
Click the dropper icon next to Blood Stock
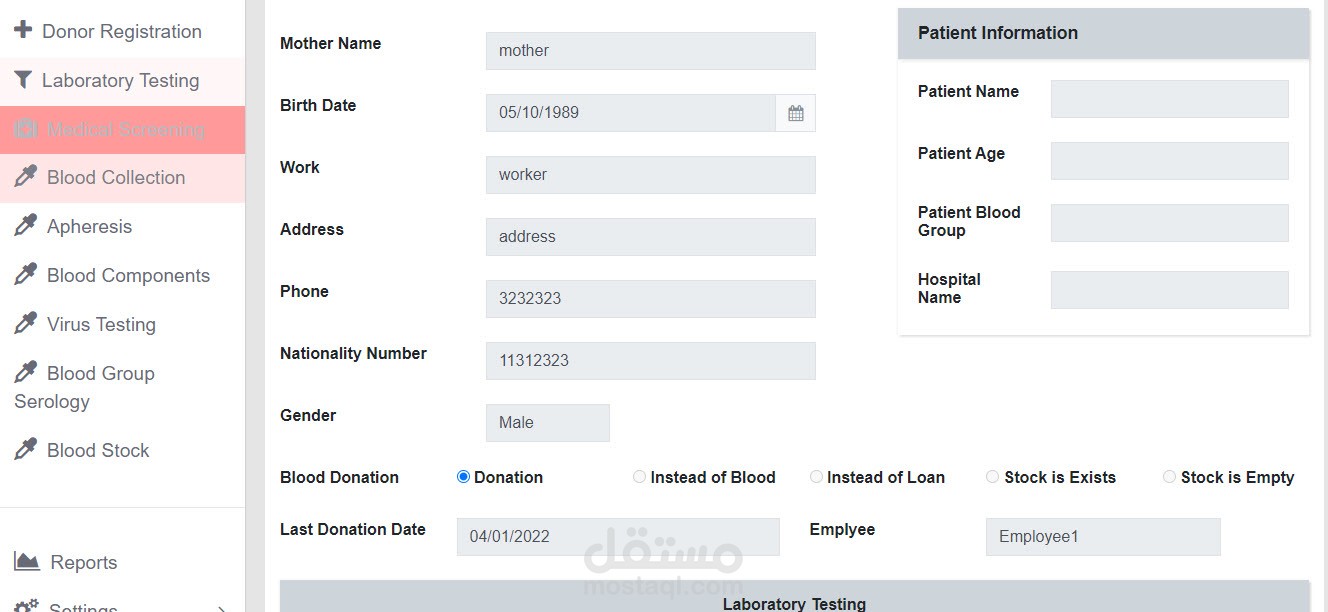click(25, 450)
